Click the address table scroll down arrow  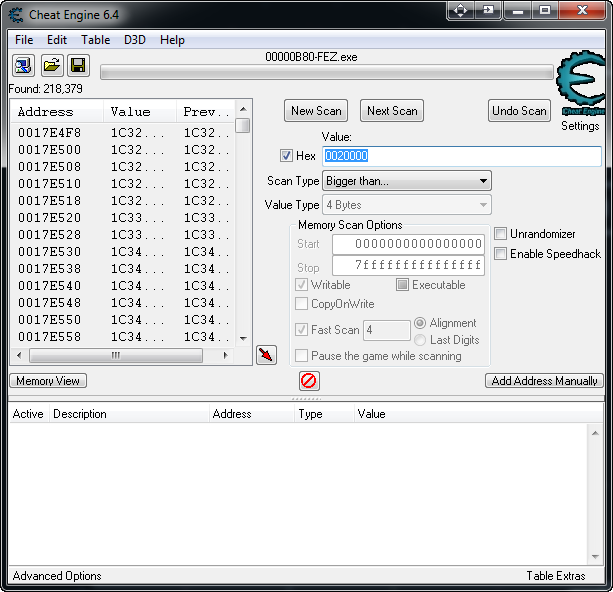(x=595, y=556)
